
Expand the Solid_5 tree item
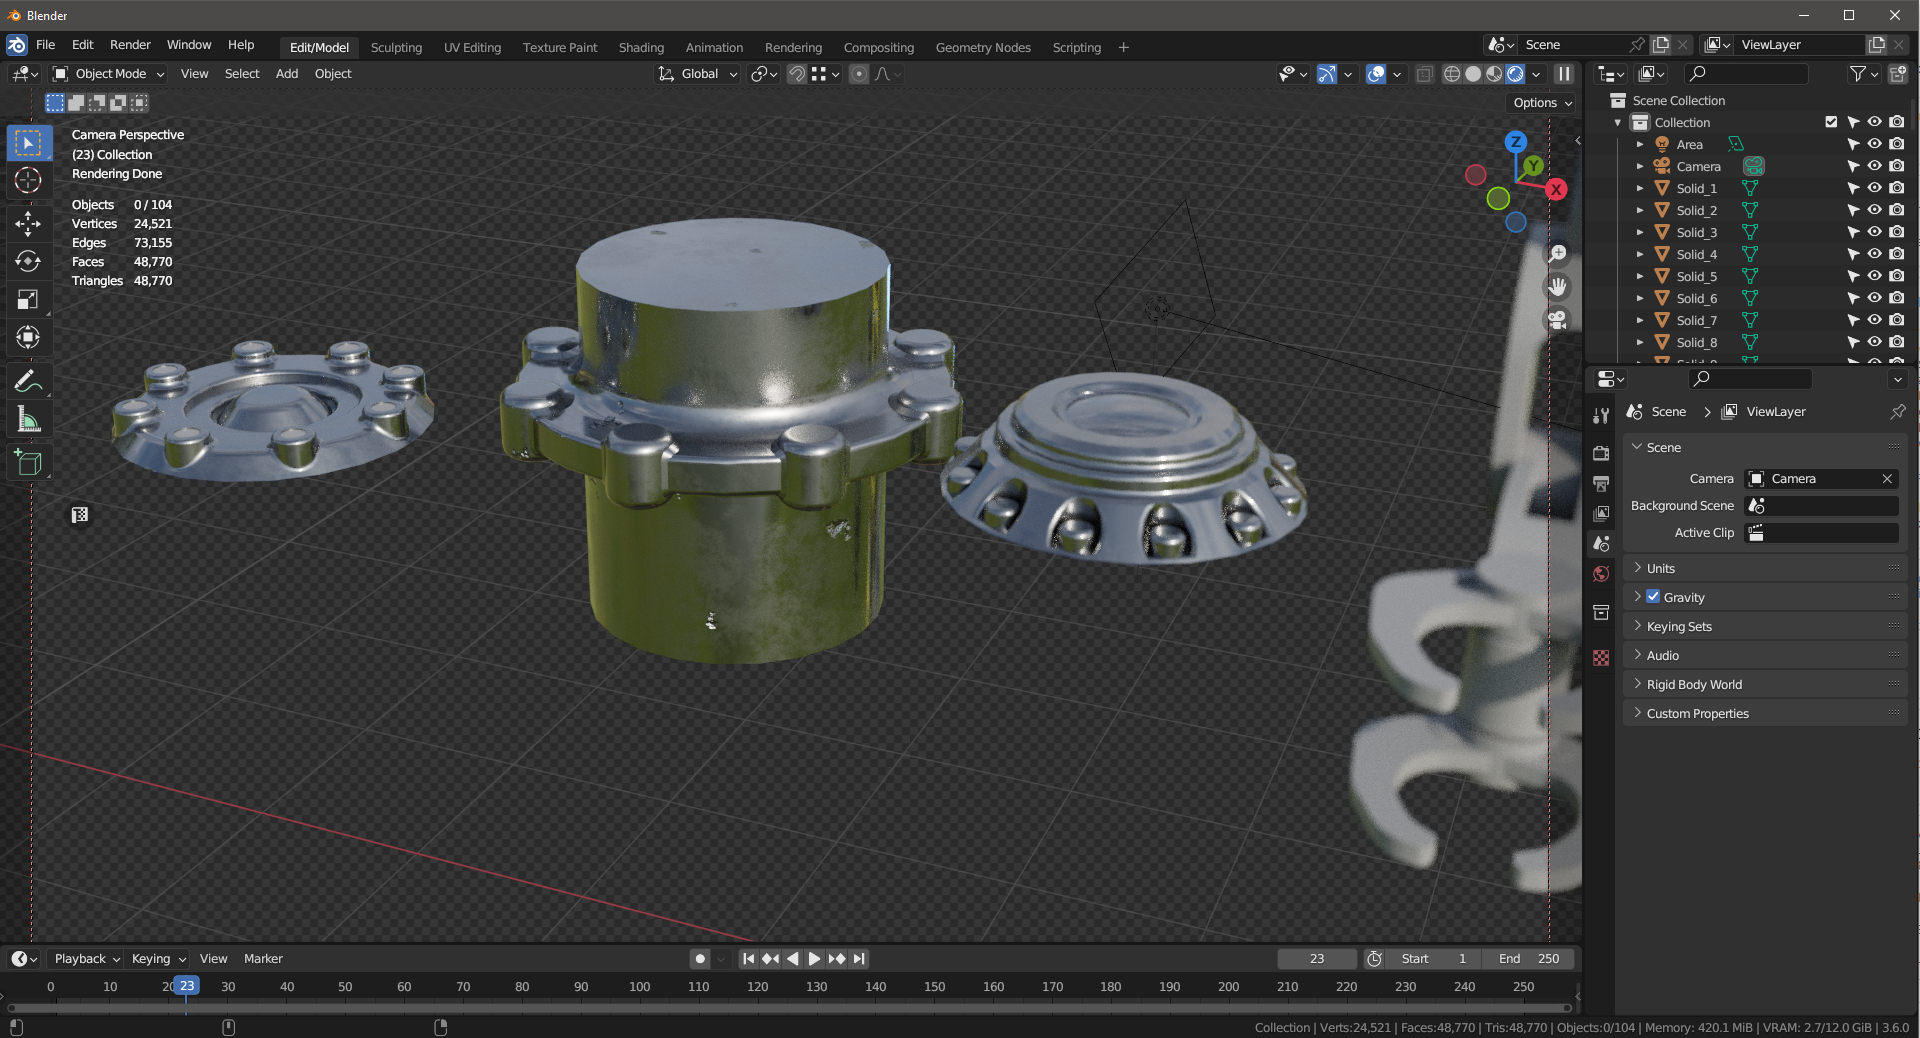(1640, 276)
